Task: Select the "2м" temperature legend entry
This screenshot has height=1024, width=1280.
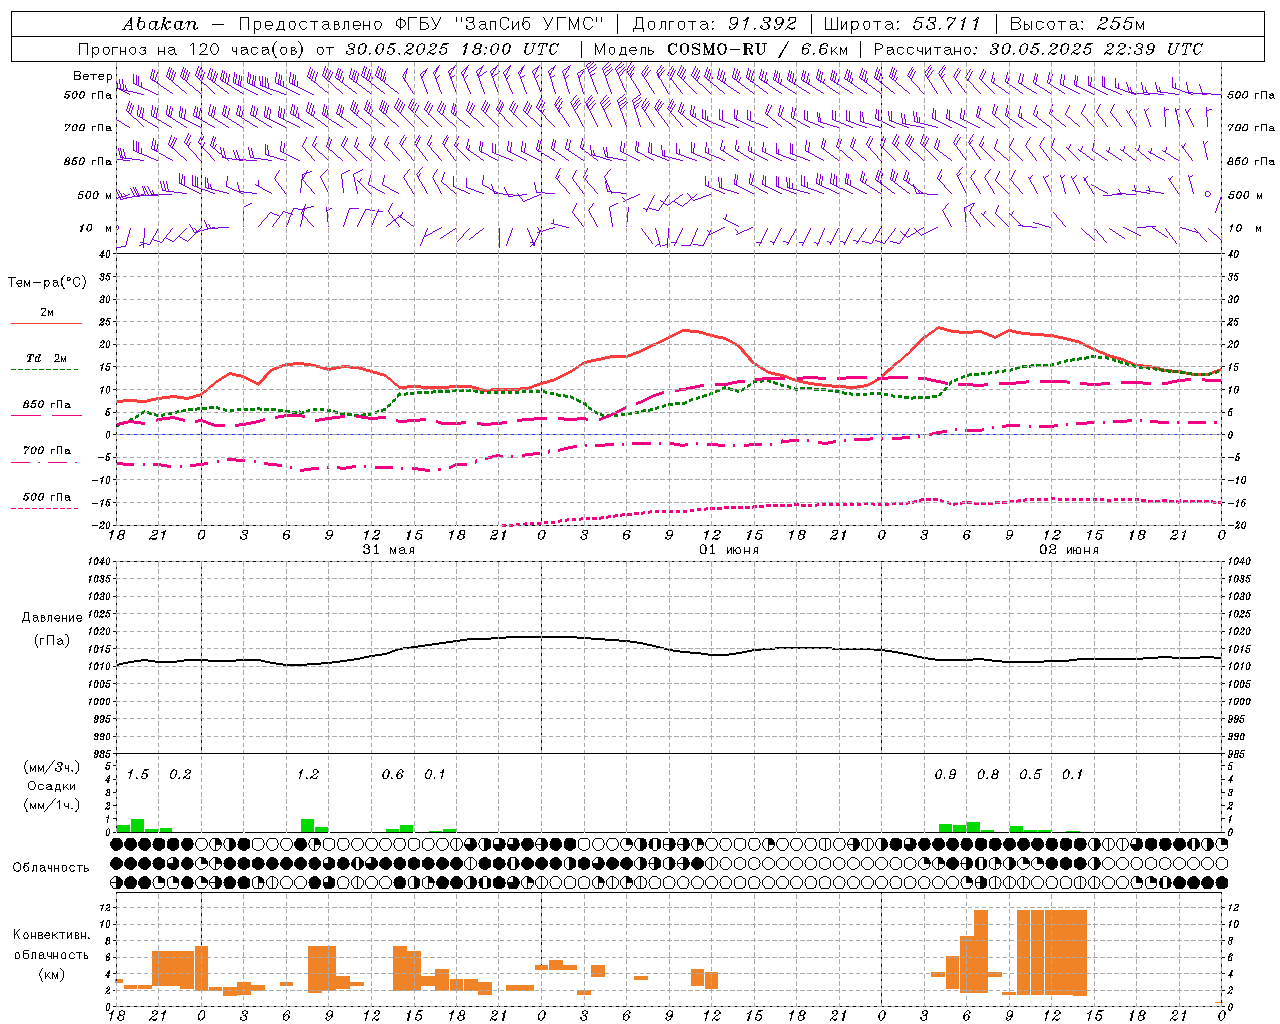Action: point(47,312)
